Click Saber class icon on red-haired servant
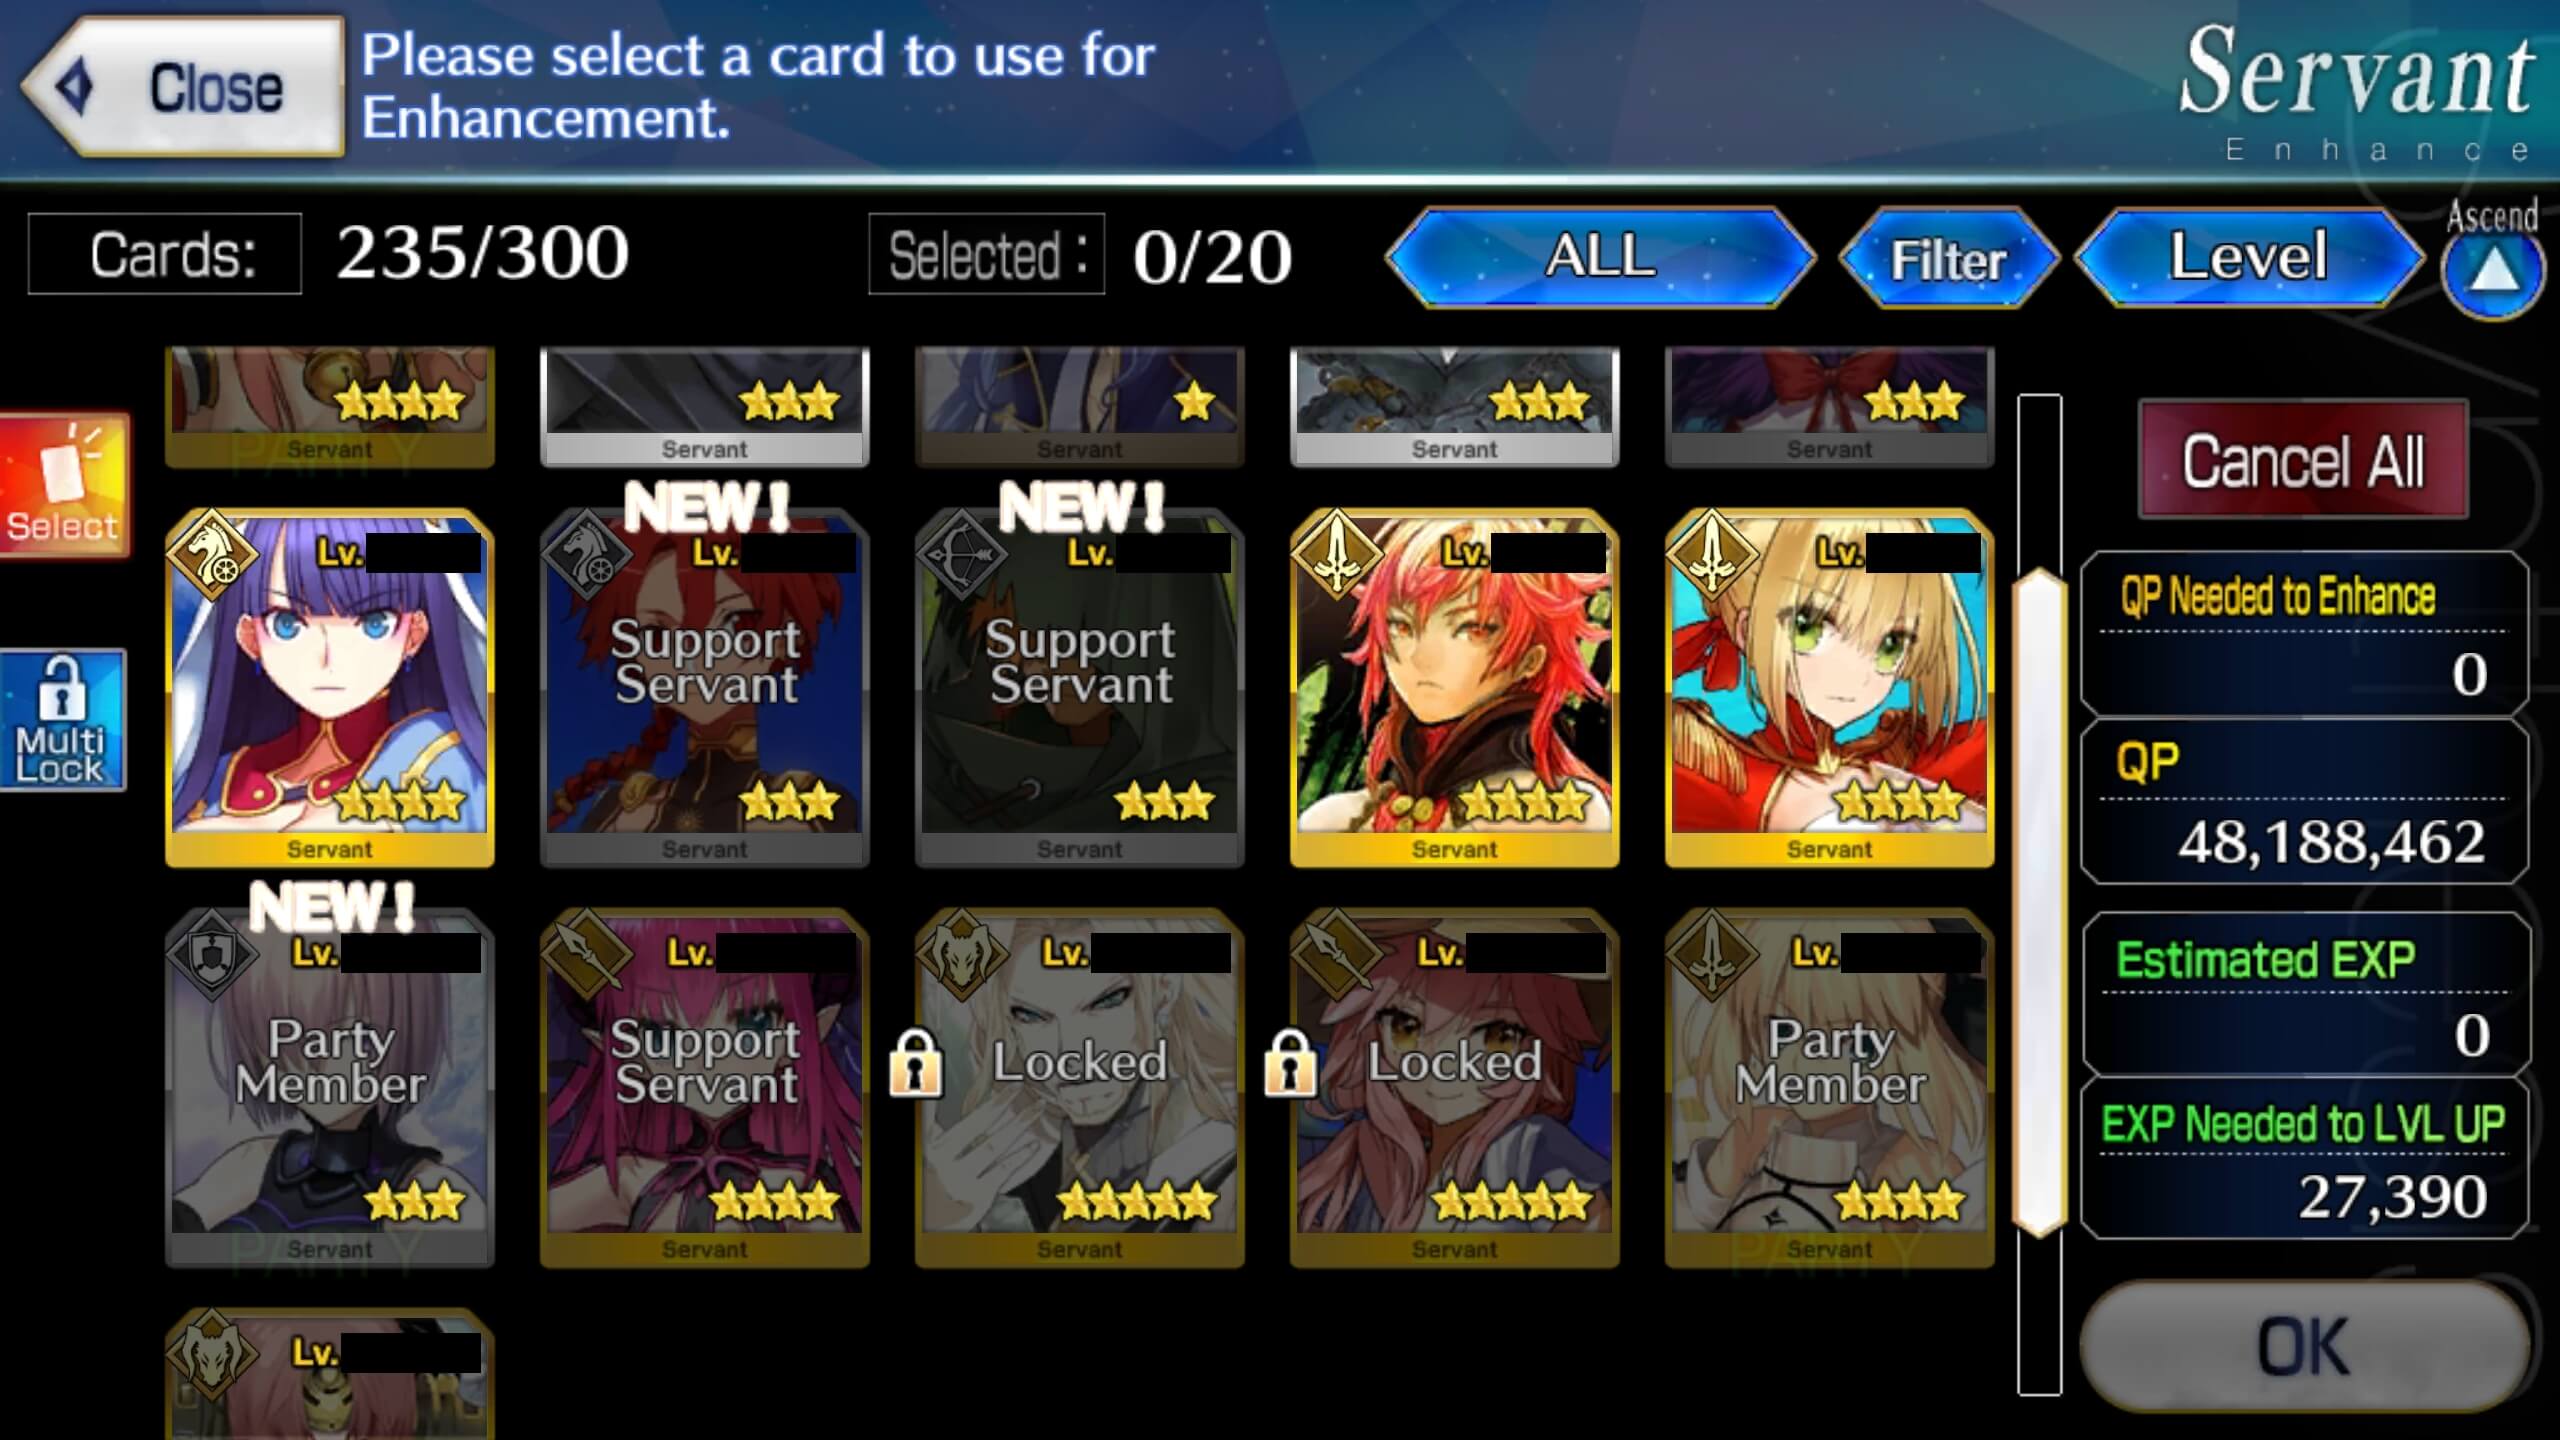Image resolution: width=2560 pixels, height=1440 pixels. pyautogui.click(x=1336, y=554)
